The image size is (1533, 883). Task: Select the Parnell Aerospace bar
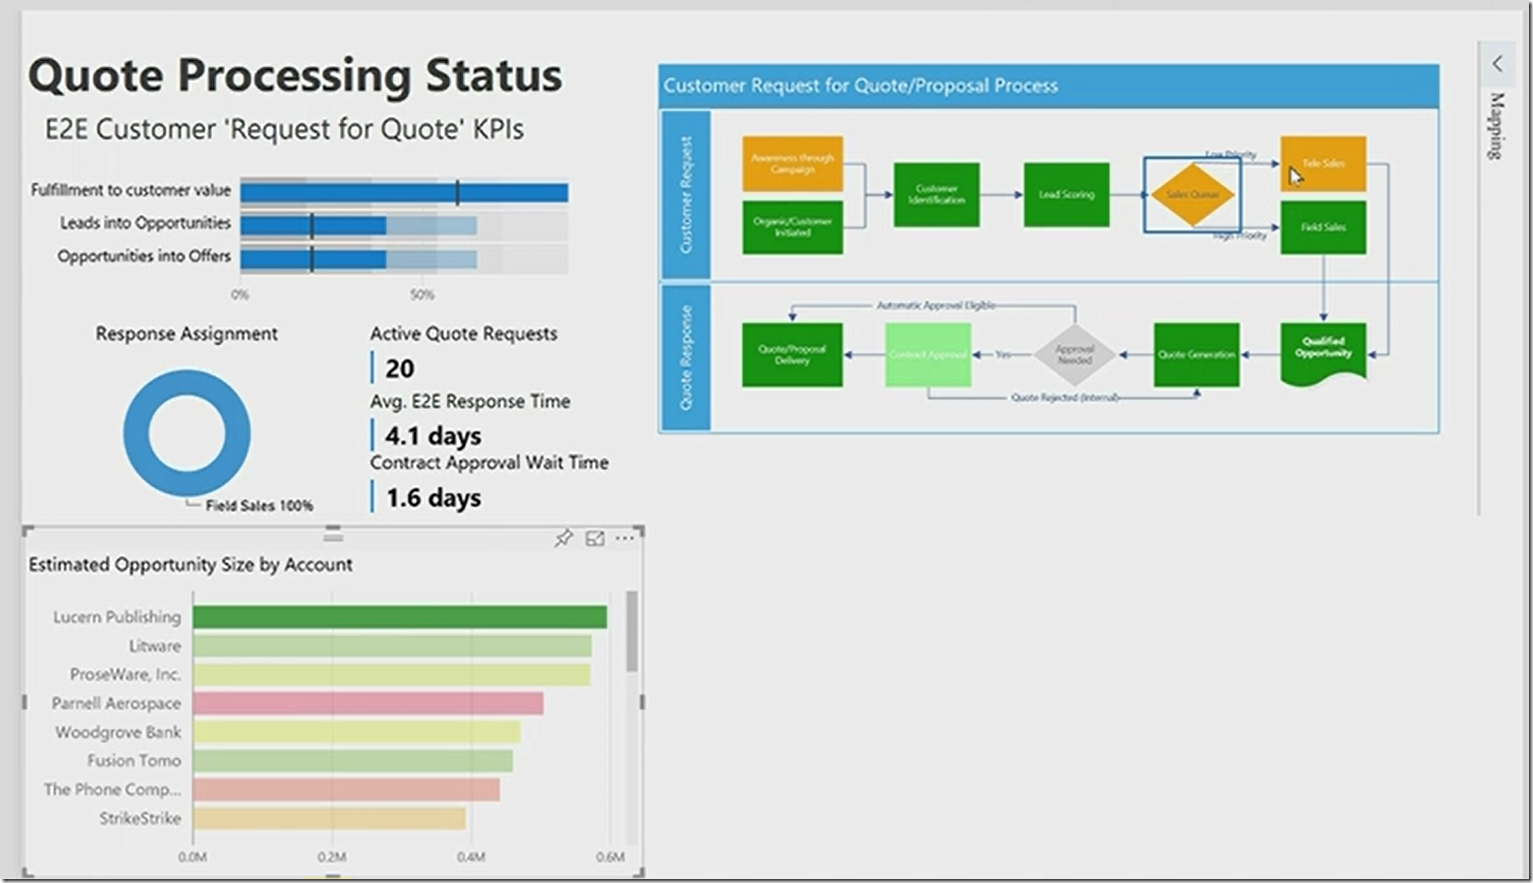pyautogui.click(x=368, y=703)
